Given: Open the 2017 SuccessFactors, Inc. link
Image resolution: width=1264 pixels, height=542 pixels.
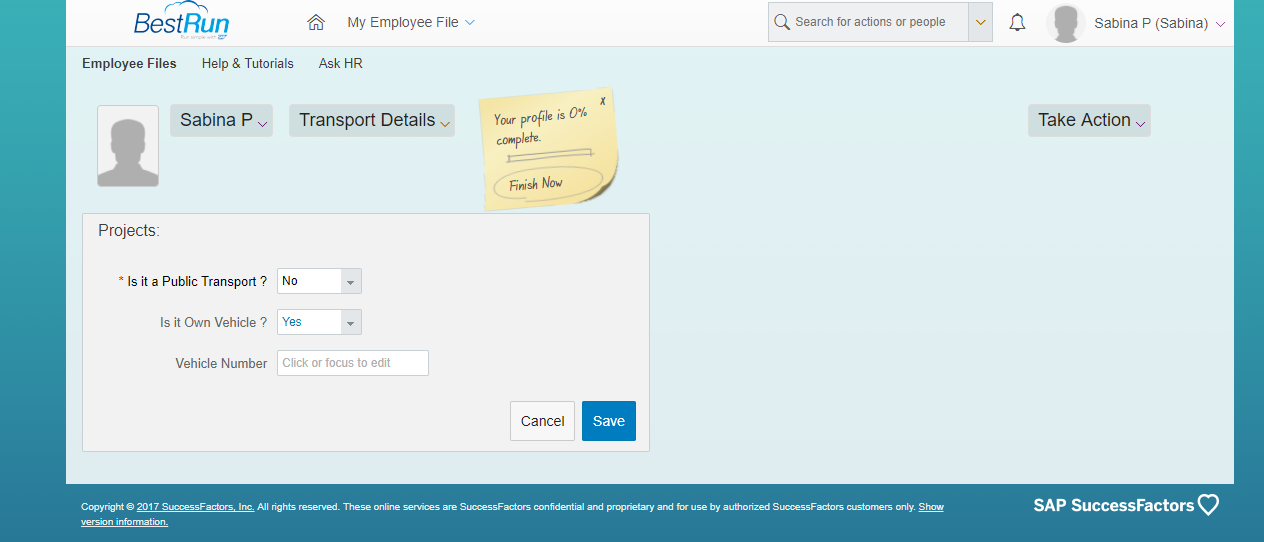Looking at the screenshot, I should [196, 507].
